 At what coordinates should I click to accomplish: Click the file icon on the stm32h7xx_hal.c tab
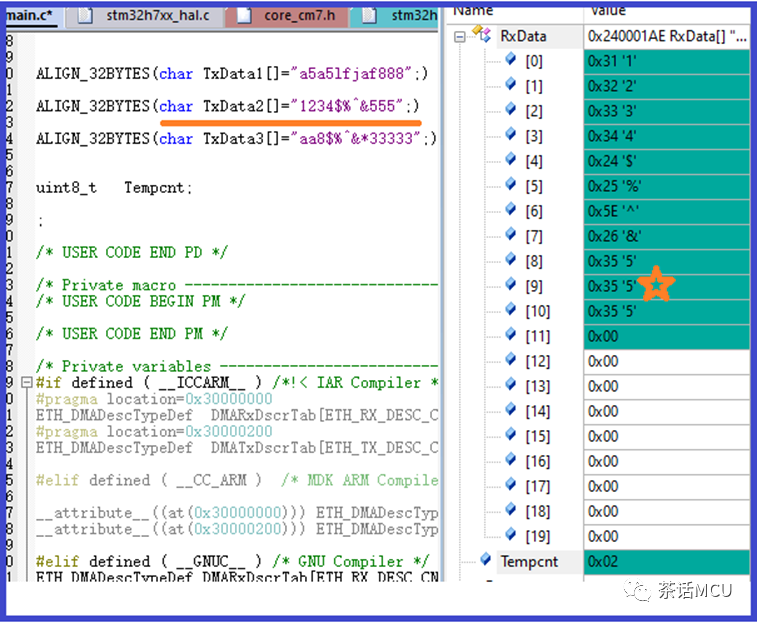pyautogui.click(x=85, y=15)
